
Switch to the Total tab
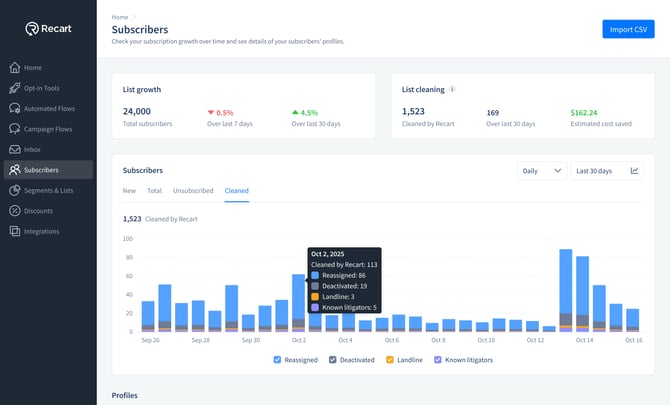pyautogui.click(x=155, y=190)
